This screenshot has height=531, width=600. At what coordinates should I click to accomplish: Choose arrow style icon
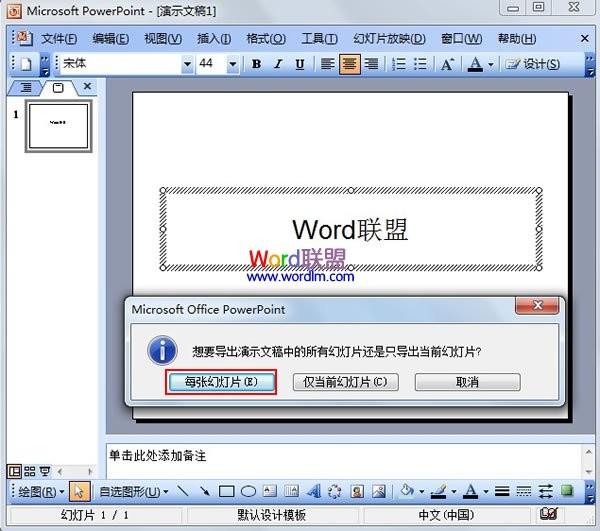coord(545,492)
